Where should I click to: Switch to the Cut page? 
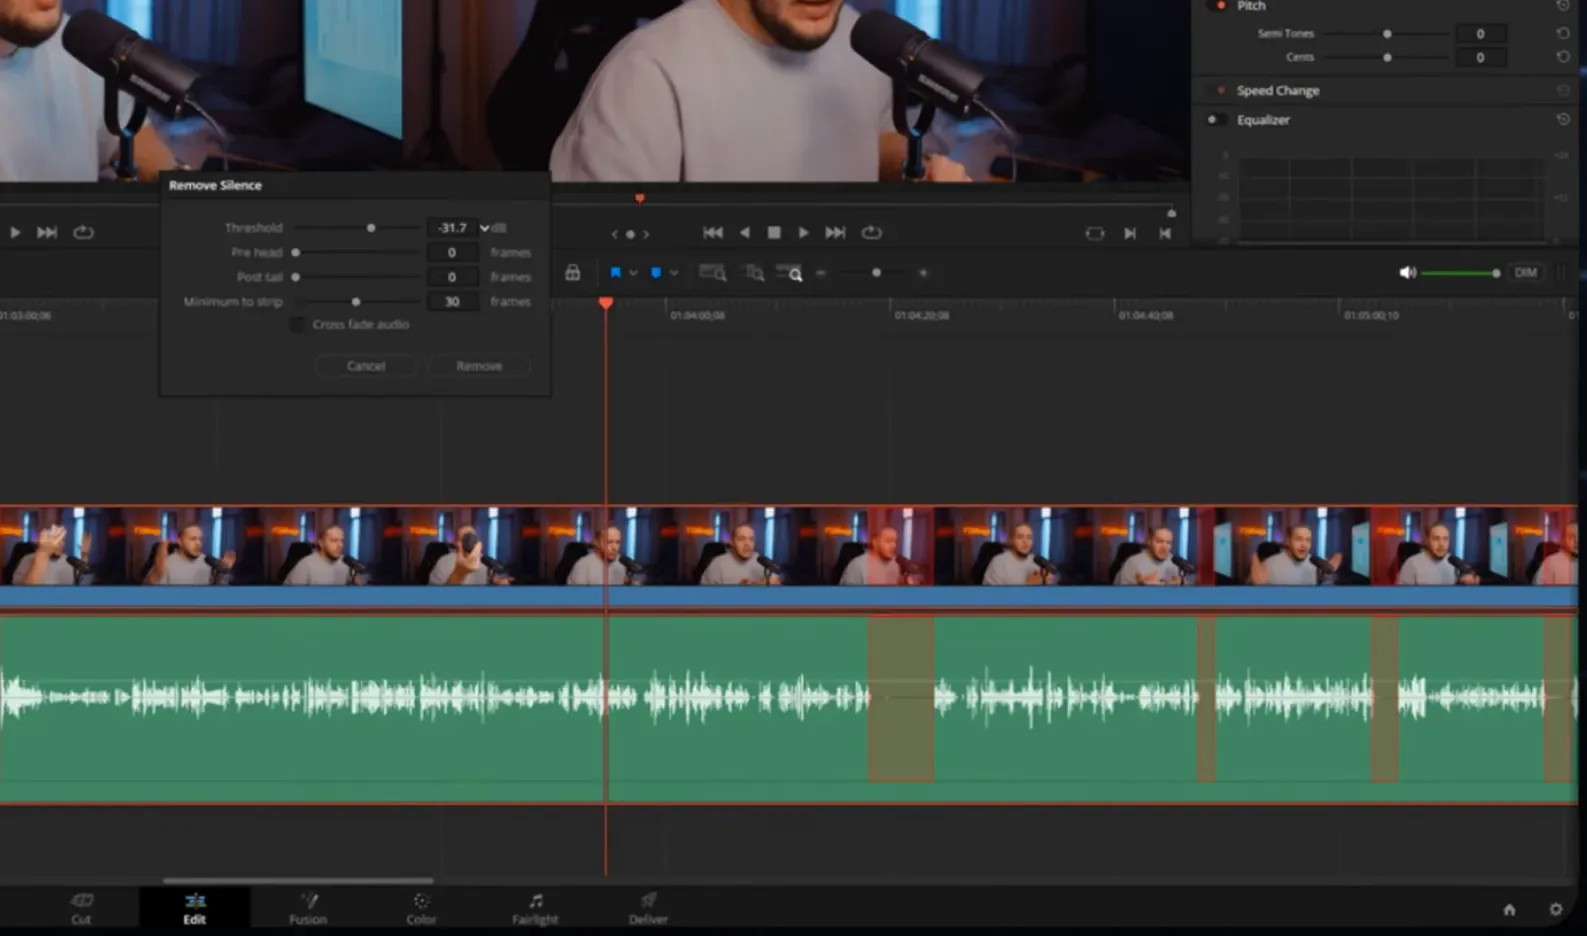(x=81, y=909)
